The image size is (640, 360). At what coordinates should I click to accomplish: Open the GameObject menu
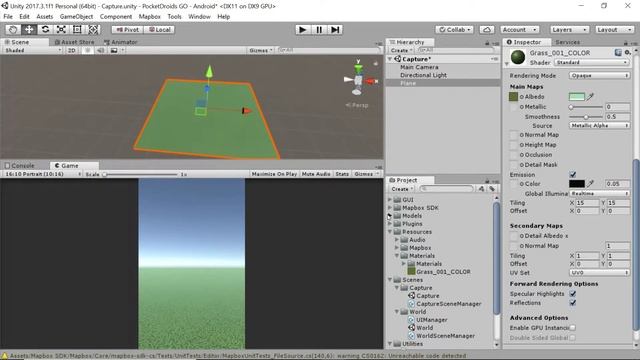click(x=76, y=17)
